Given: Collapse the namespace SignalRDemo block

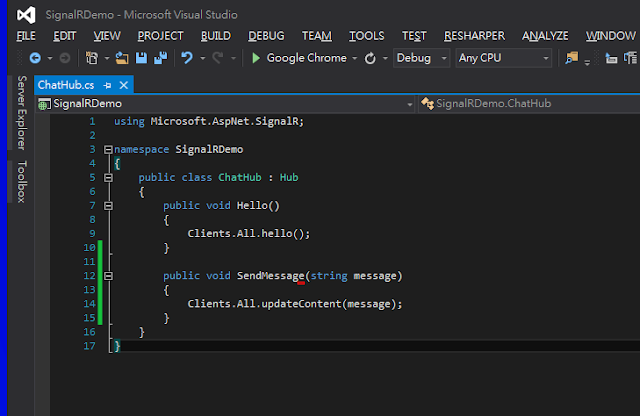Looking at the screenshot, I should coord(108,150).
